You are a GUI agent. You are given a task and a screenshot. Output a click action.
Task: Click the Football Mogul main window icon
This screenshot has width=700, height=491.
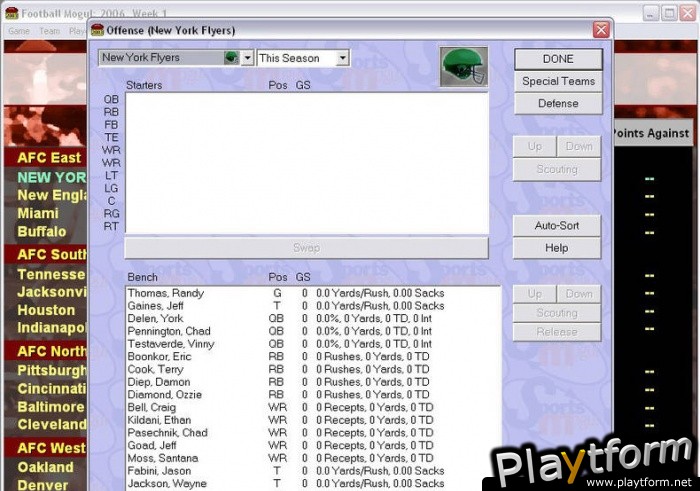[x=12, y=13]
